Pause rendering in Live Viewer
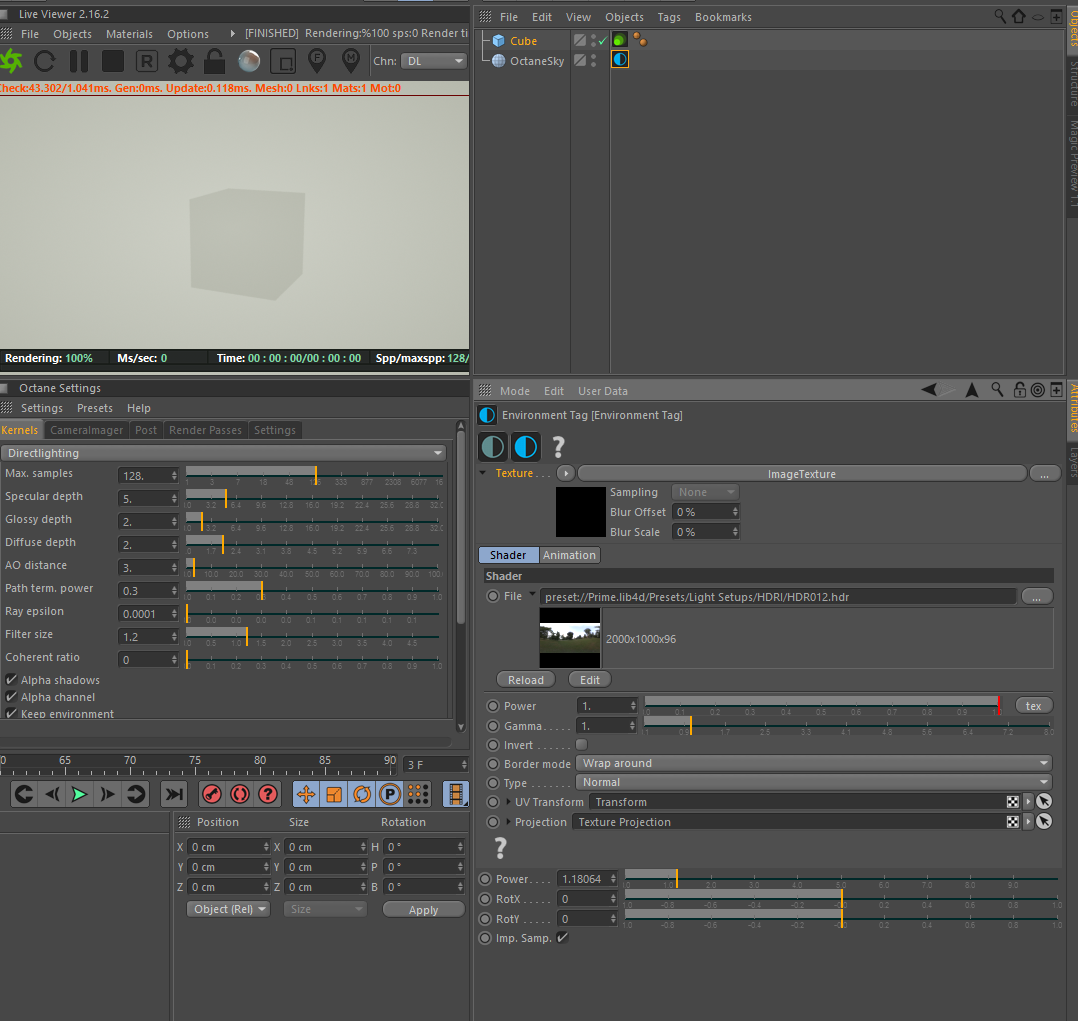 (79, 61)
